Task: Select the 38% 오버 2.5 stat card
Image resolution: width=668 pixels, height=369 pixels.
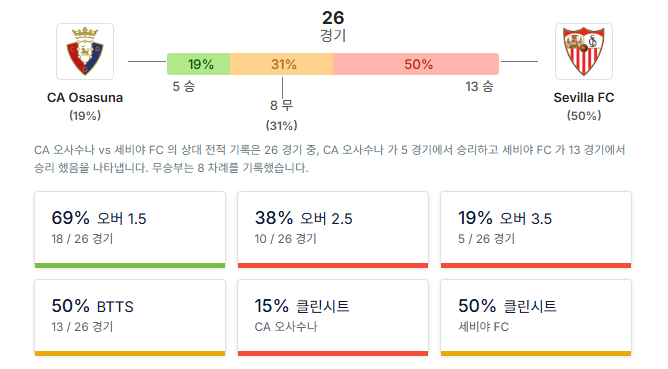Action: (x=333, y=230)
